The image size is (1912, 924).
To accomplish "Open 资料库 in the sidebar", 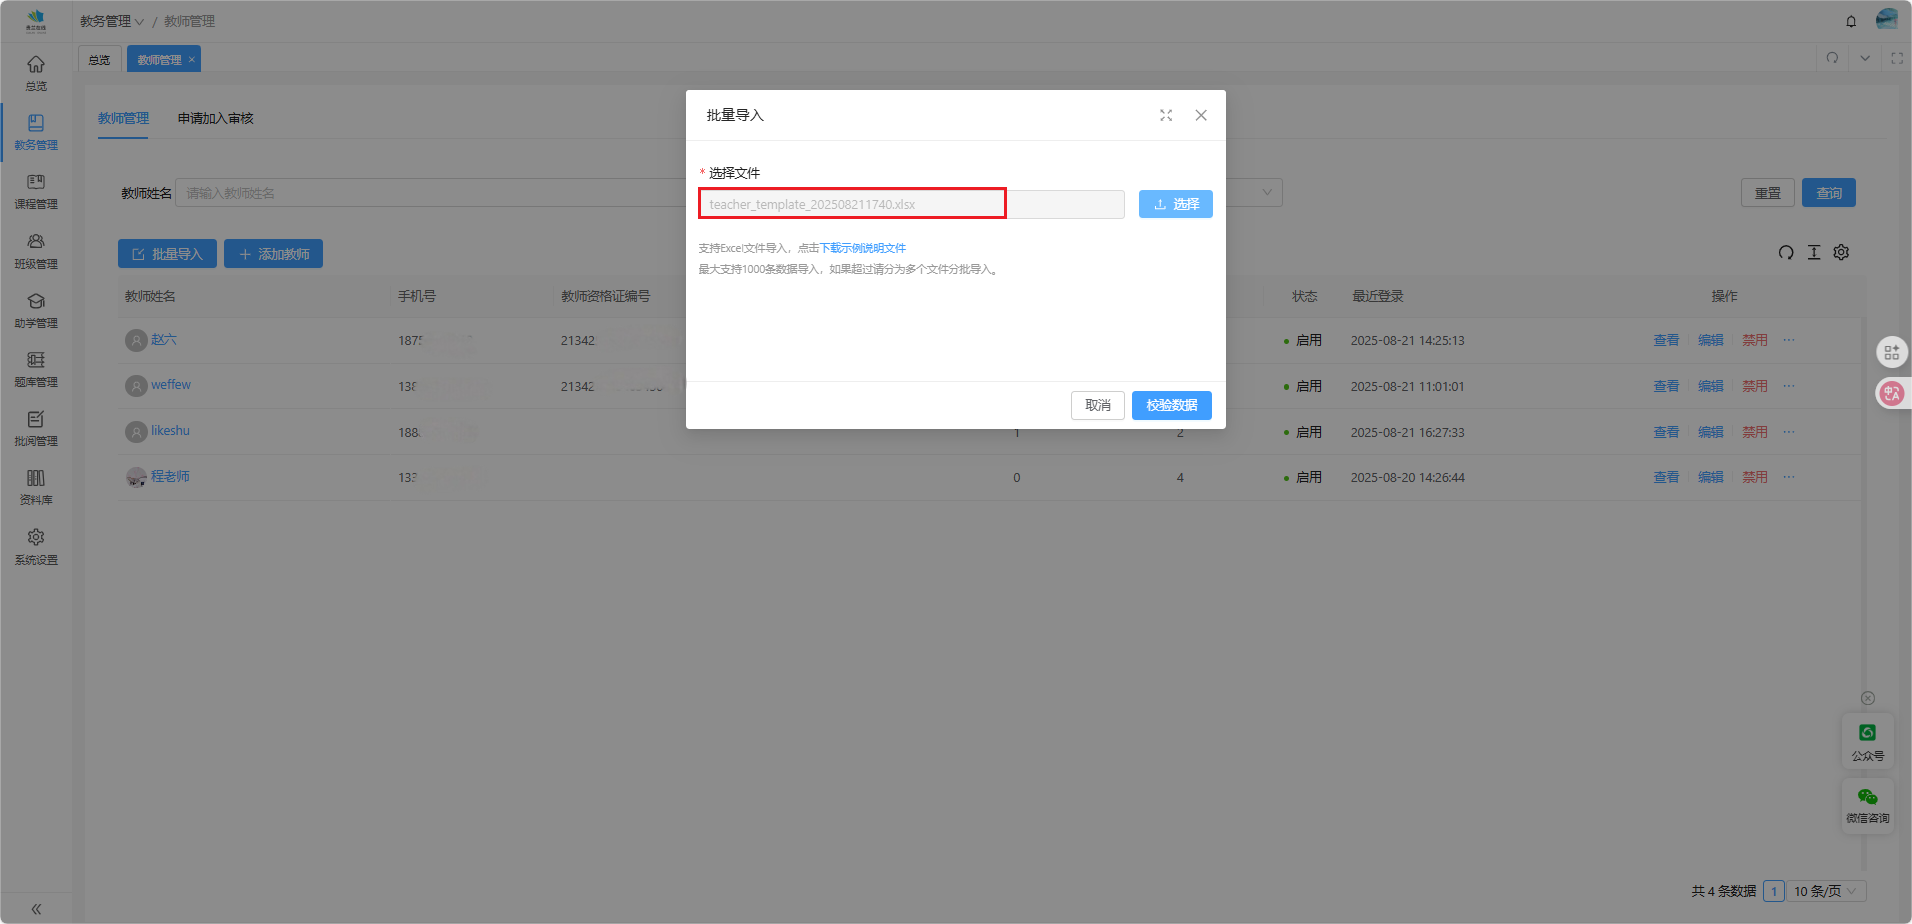I will 36,486.
